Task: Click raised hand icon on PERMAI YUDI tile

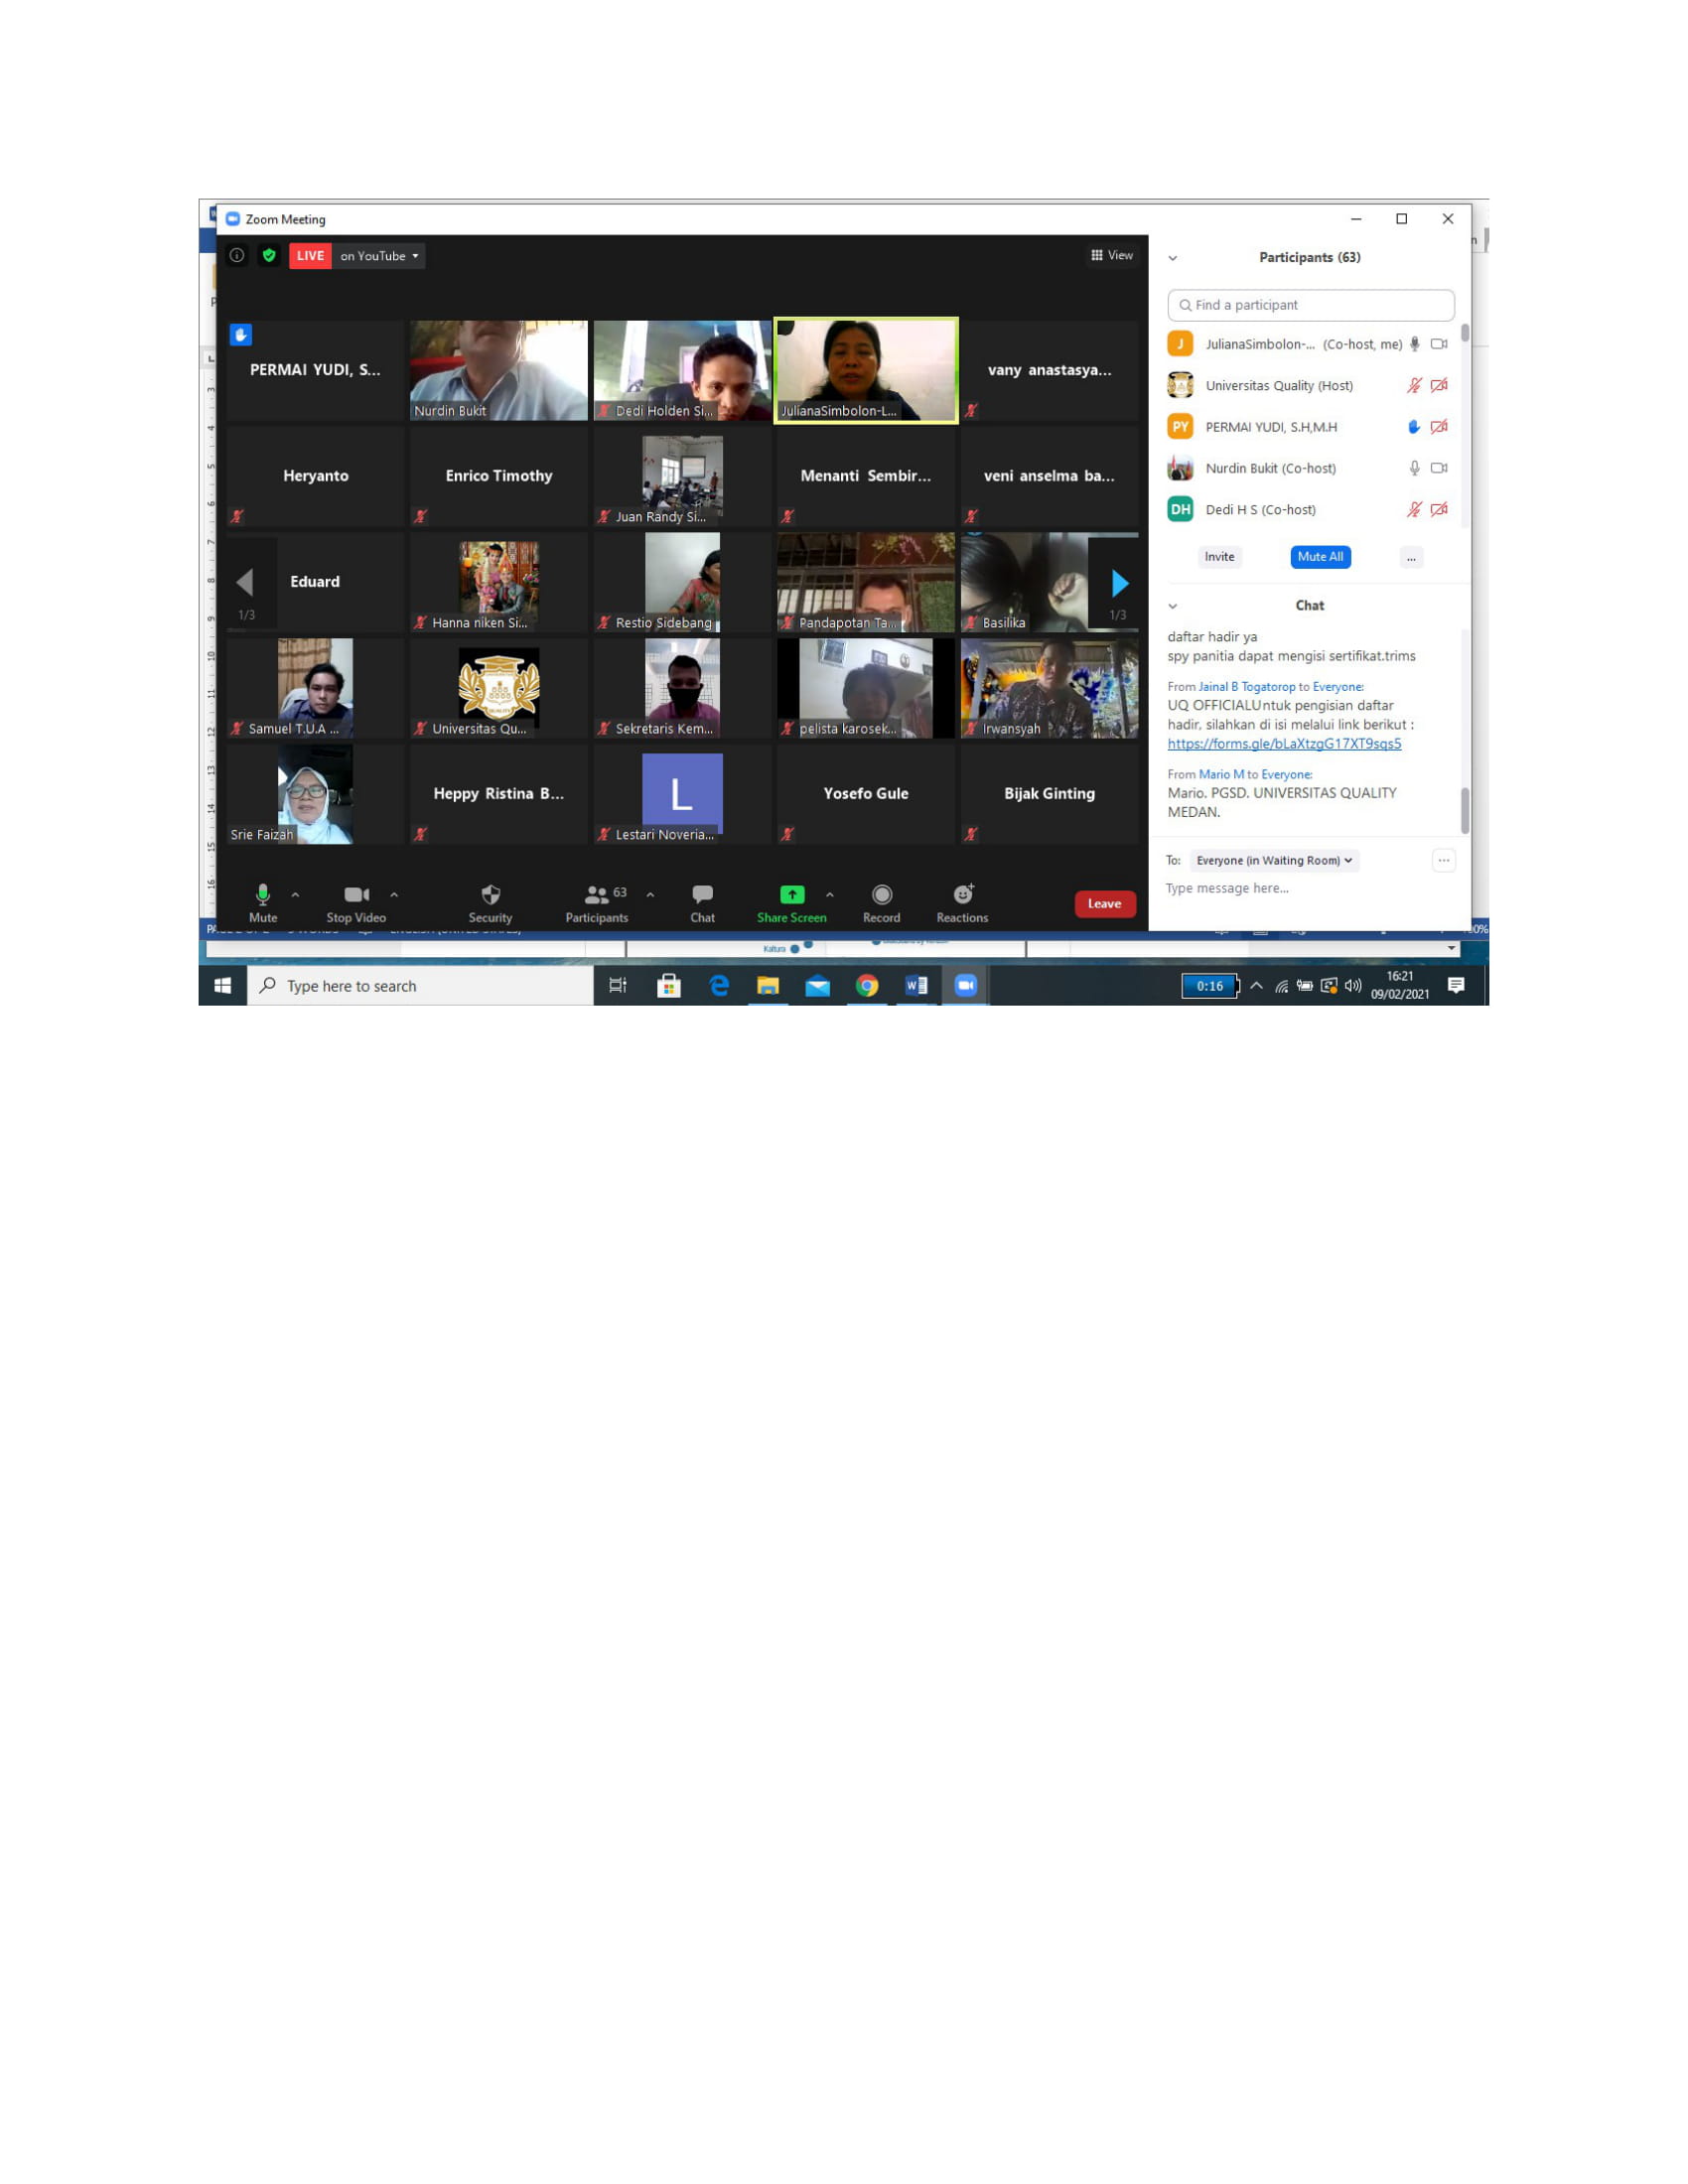Action: click(x=240, y=335)
